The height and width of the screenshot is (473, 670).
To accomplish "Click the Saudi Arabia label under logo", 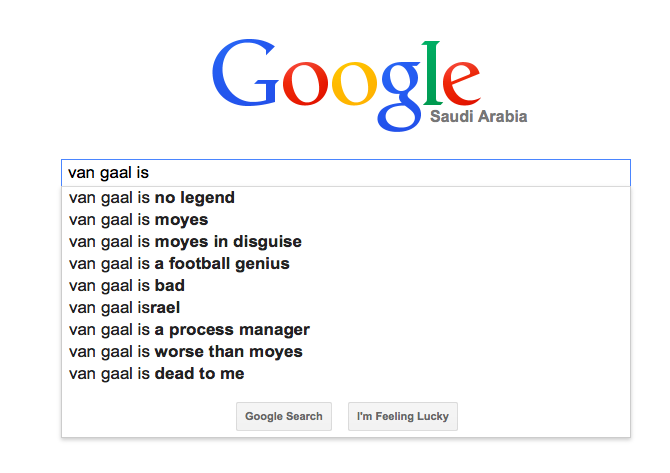I will tap(478, 117).
